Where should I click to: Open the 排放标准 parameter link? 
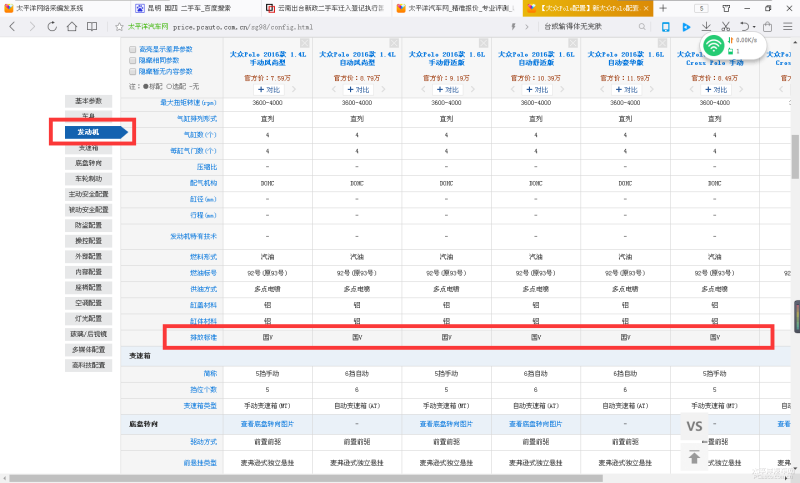pyautogui.click(x=204, y=337)
